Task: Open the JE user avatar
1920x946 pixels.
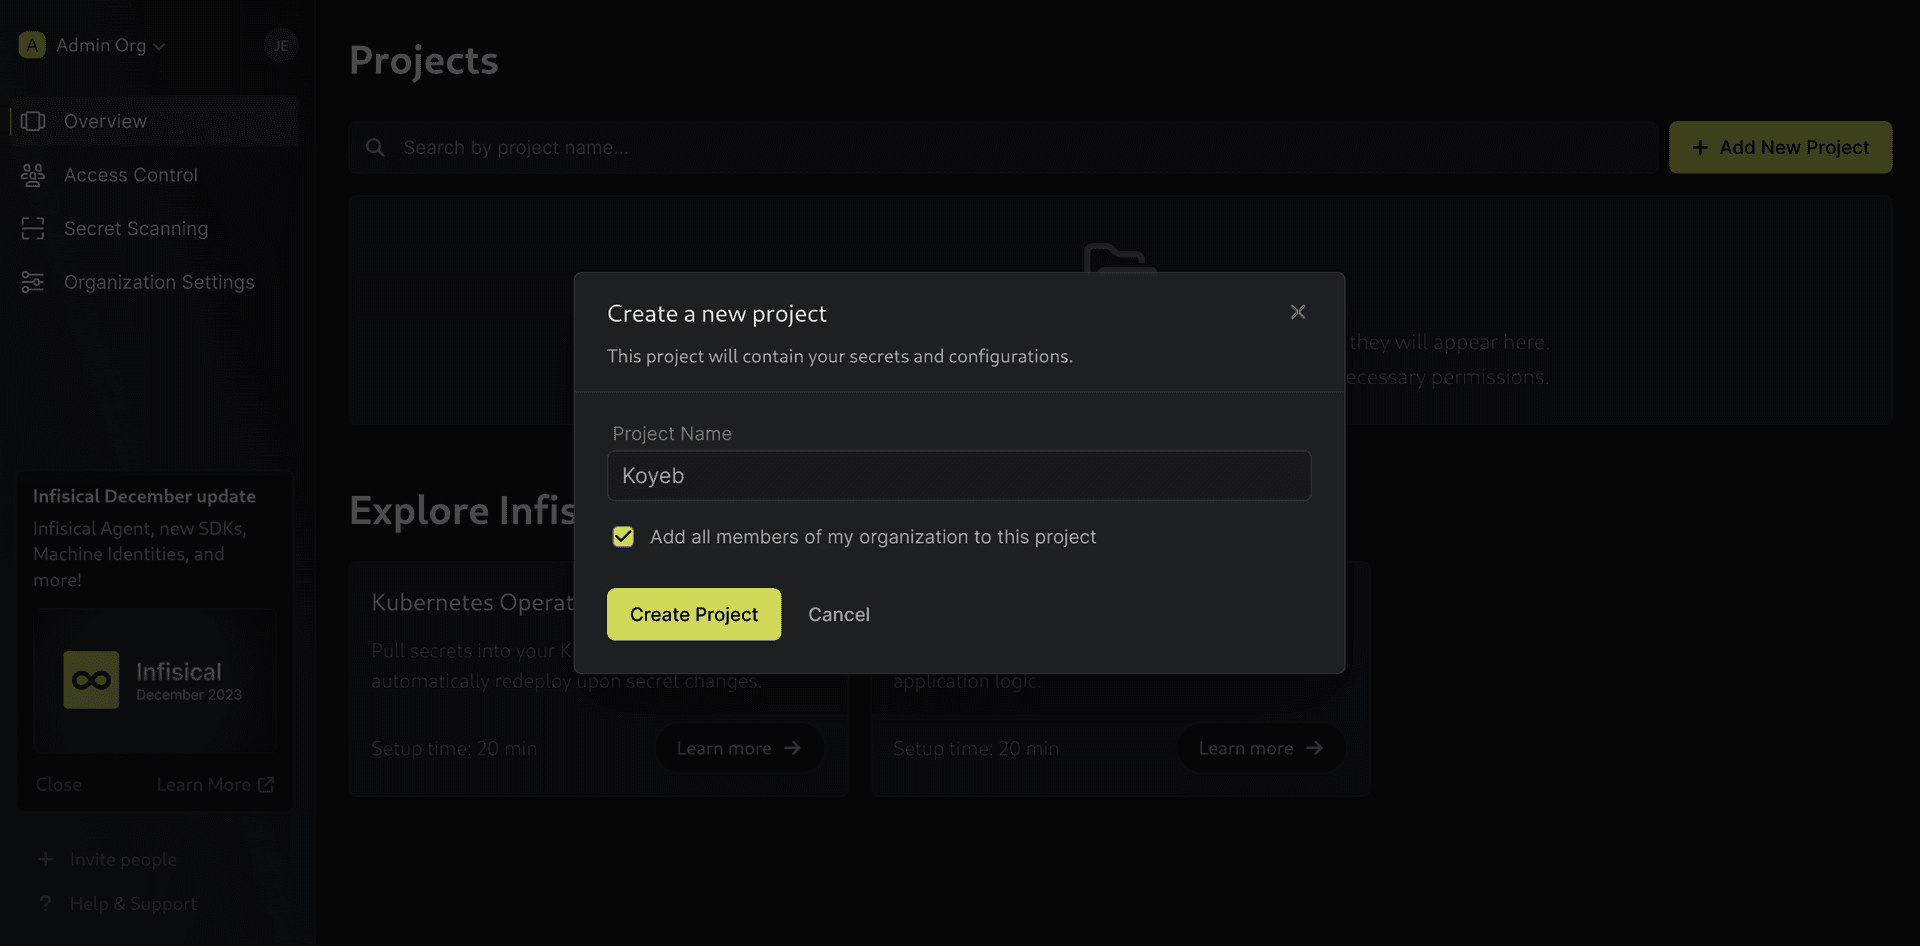Action: (x=281, y=45)
